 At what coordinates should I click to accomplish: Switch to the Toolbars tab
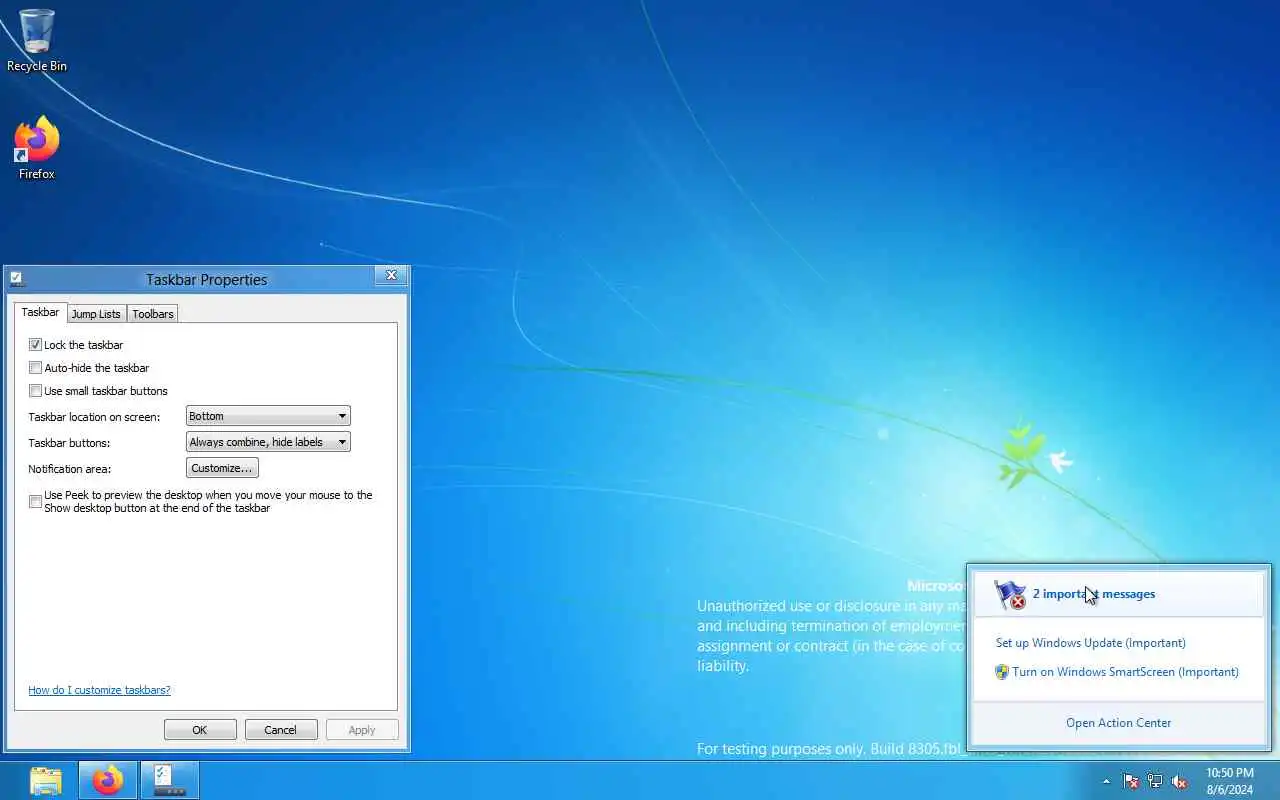pos(153,314)
